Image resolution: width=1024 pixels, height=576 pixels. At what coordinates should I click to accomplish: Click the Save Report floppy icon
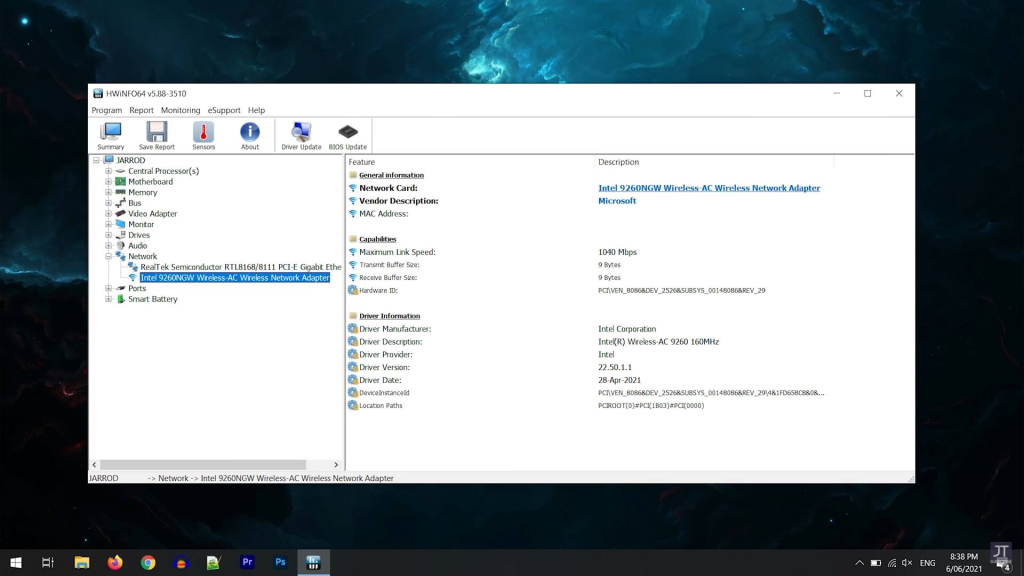(157, 136)
